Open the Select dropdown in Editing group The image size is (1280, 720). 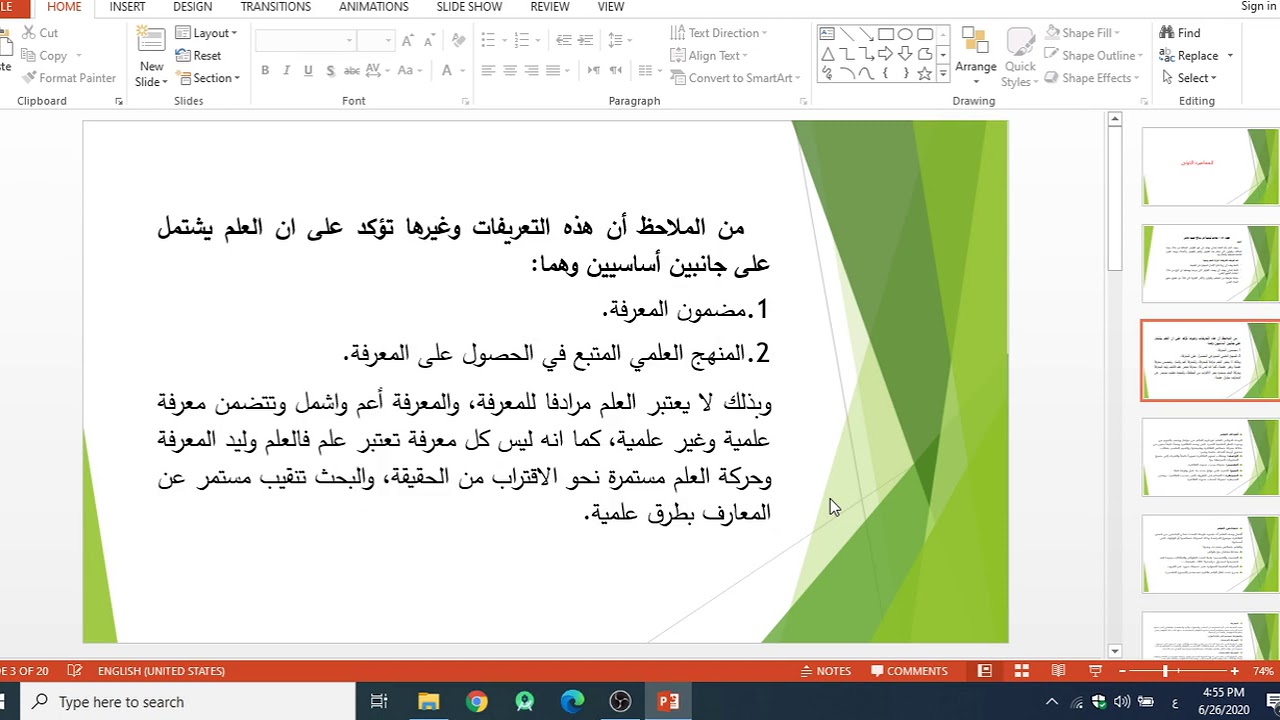click(1189, 78)
